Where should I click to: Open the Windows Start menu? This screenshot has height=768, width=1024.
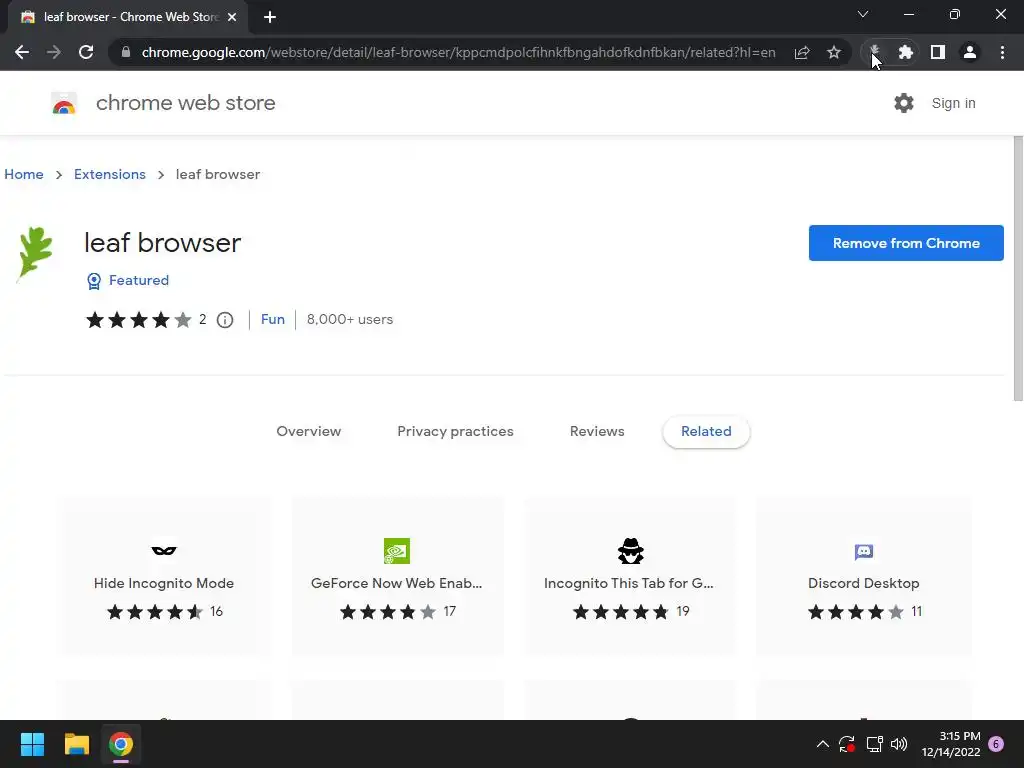pos(32,744)
